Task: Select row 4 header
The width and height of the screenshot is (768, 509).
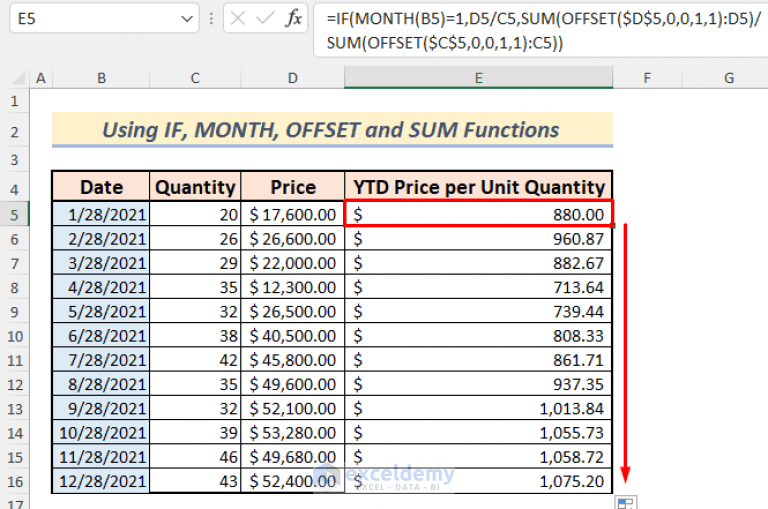Action: point(15,189)
